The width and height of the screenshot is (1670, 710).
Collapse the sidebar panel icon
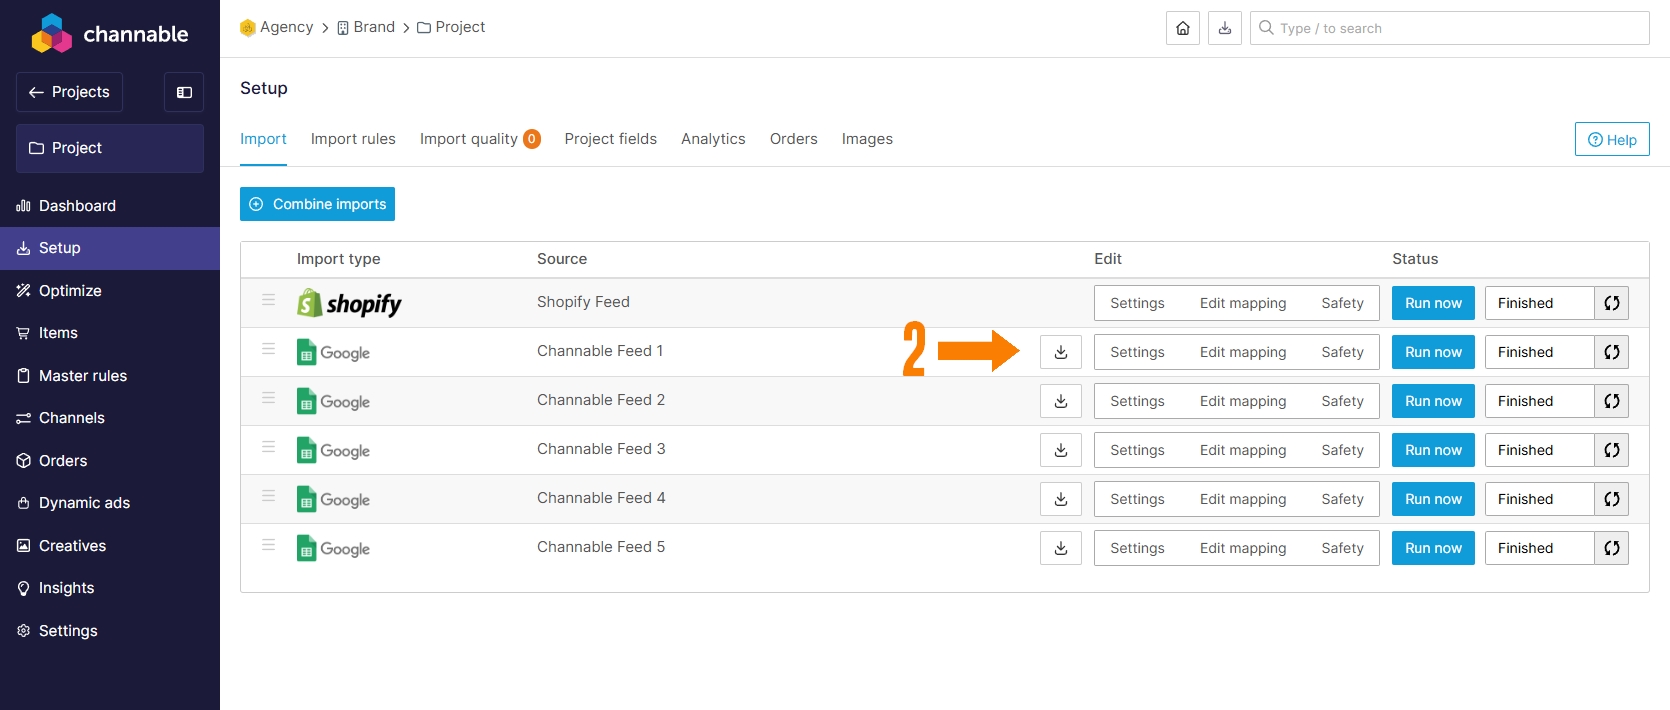coord(184,92)
